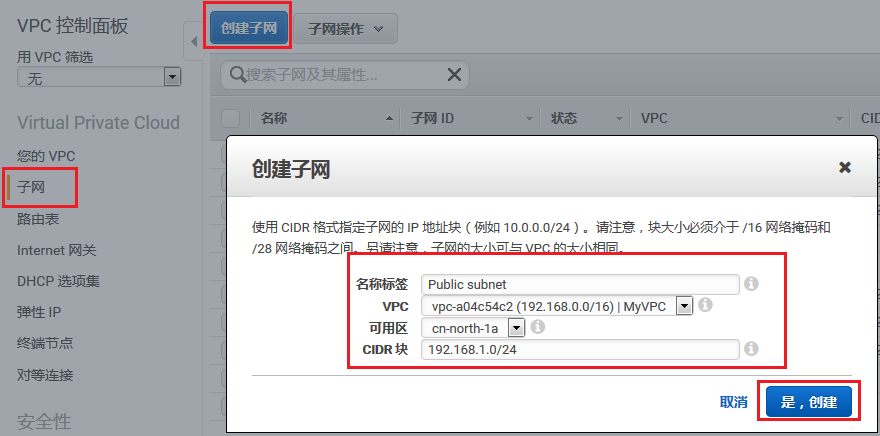Go to Internet 网关 in sidebar
Screen dimensions: 880x436
pyautogui.click(x=57, y=250)
